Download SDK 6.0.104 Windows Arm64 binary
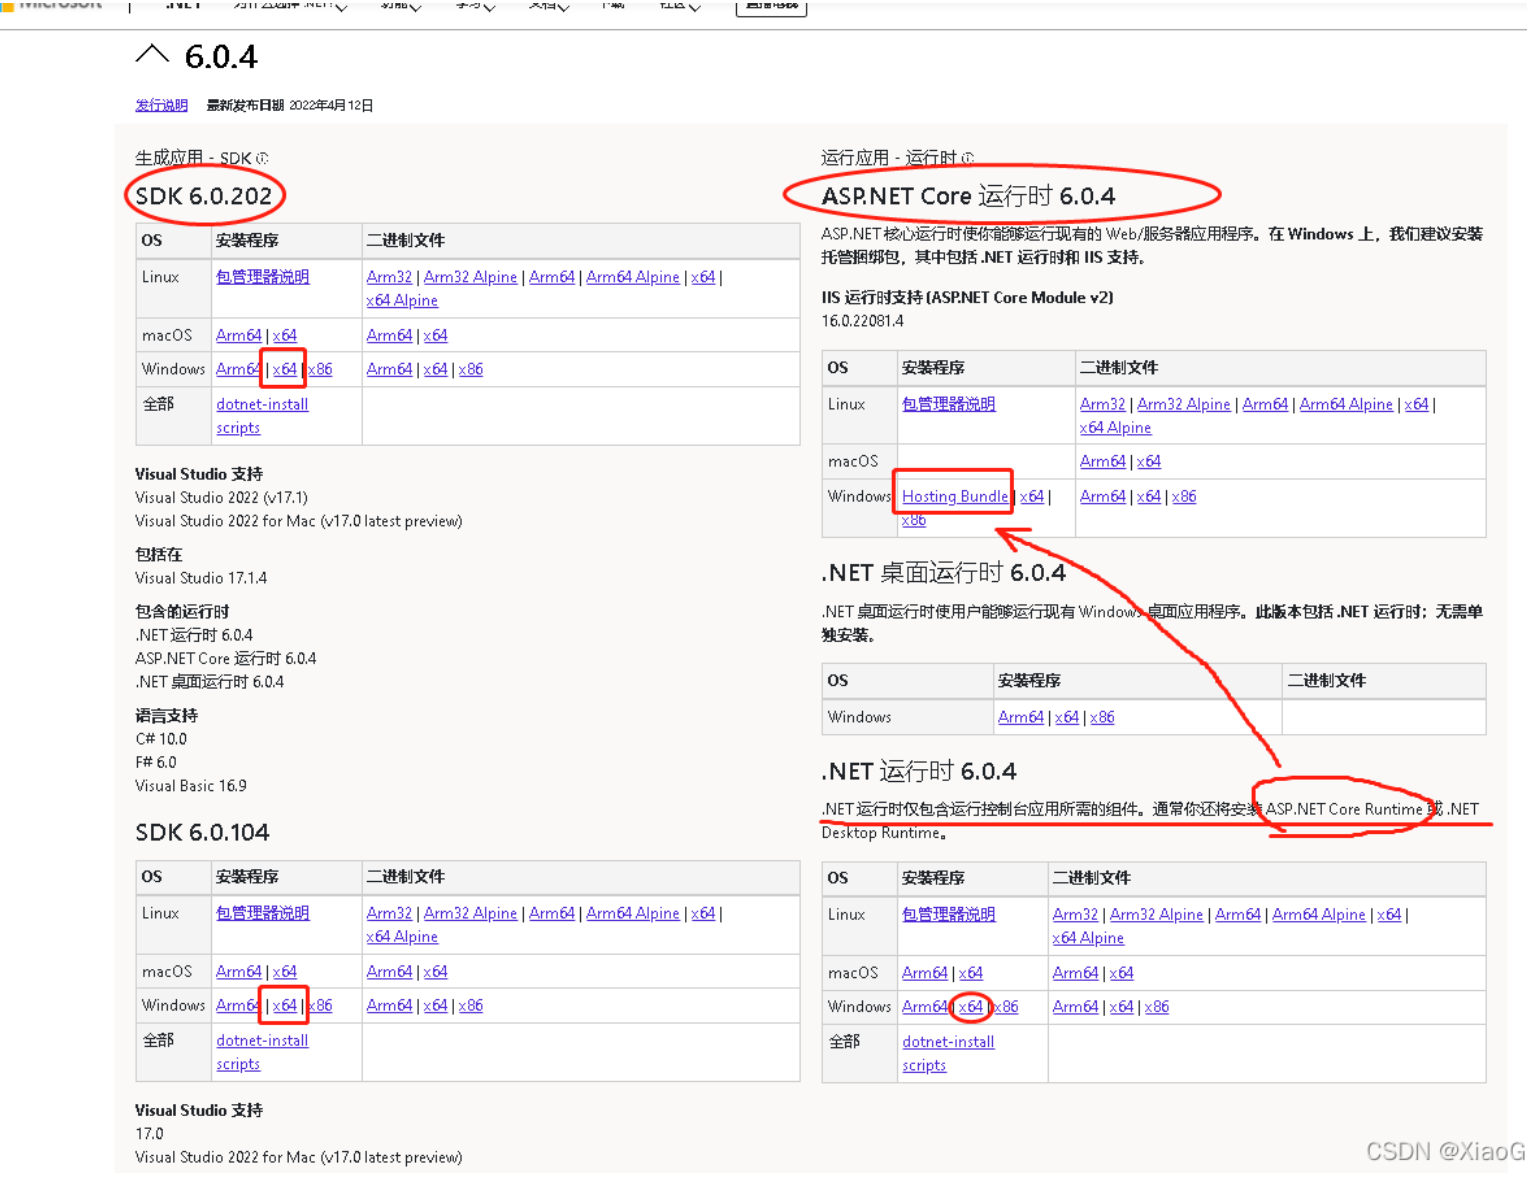1527x1181 pixels. [389, 1006]
